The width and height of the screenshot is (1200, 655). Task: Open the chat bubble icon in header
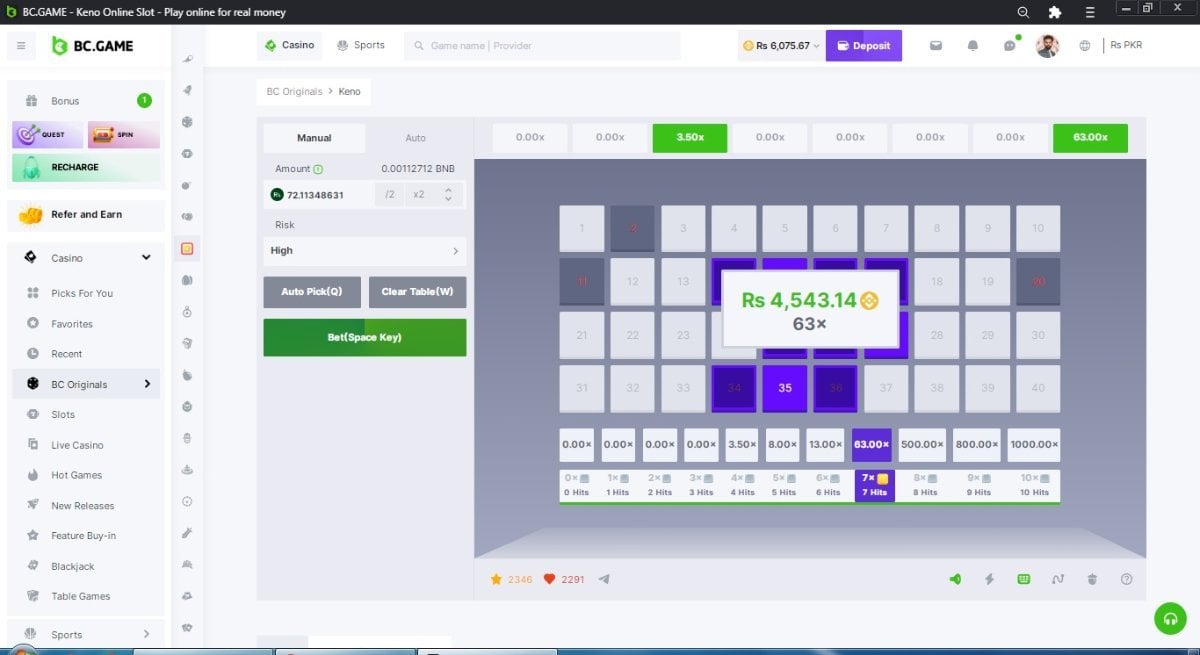[x=1009, y=46]
